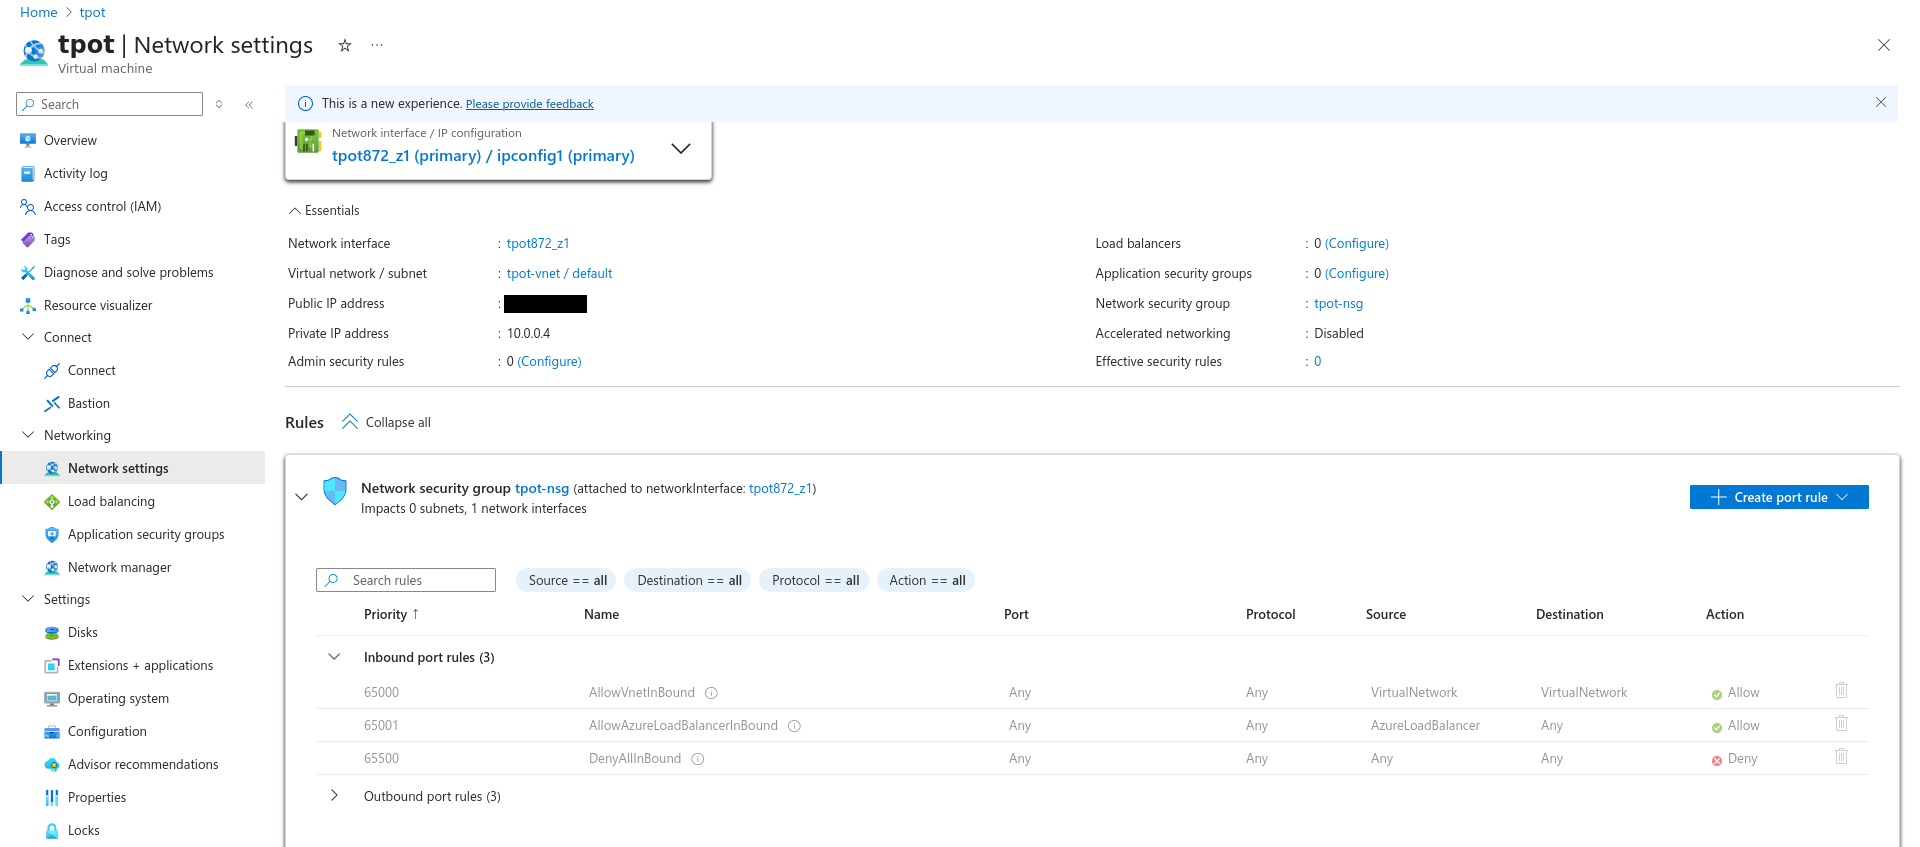
Task: Expand Outbound port rules section
Action: coord(334,796)
